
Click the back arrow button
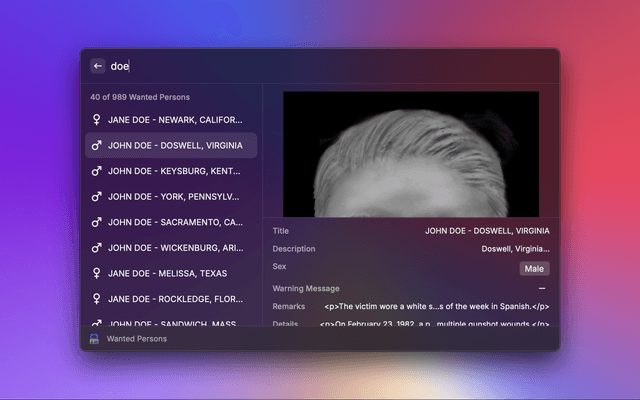point(97,66)
